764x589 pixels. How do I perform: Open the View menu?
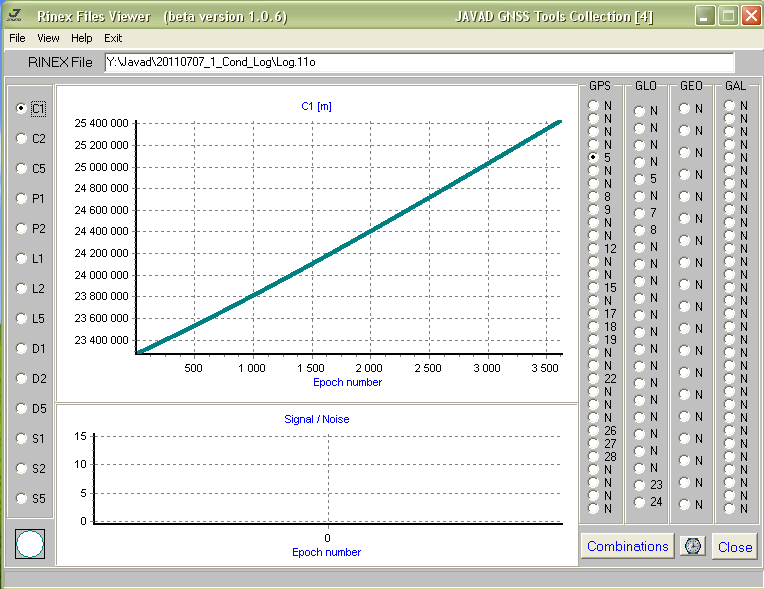tap(48, 38)
